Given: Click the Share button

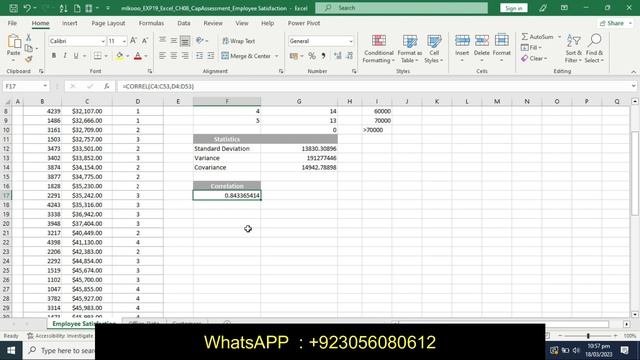Looking at the screenshot, I should coord(615,23).
